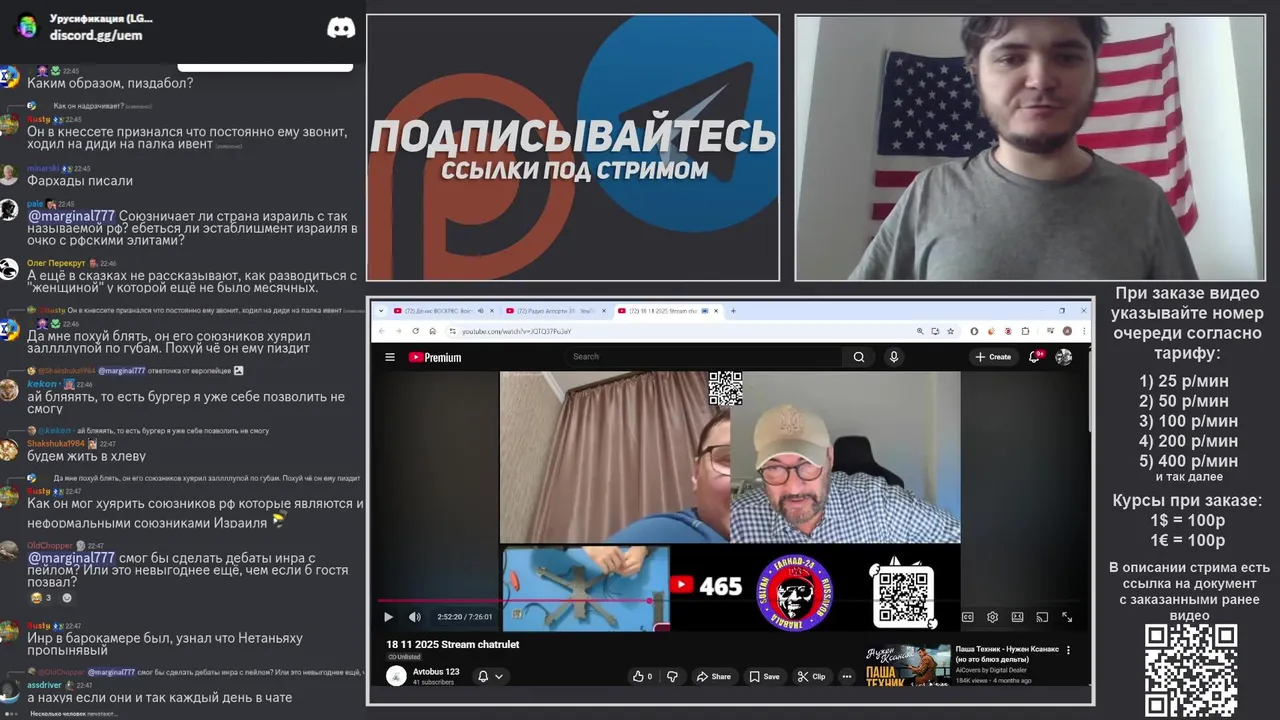Open YouTube notifications bell with 9+ badge
The width and height of the screenshot is (1280, 720).
click(x=1036, y=356)
